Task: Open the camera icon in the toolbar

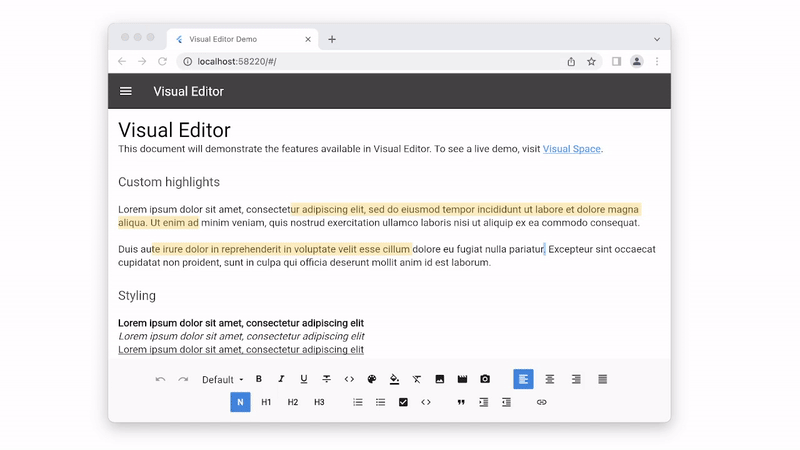Action: [485, 379]
